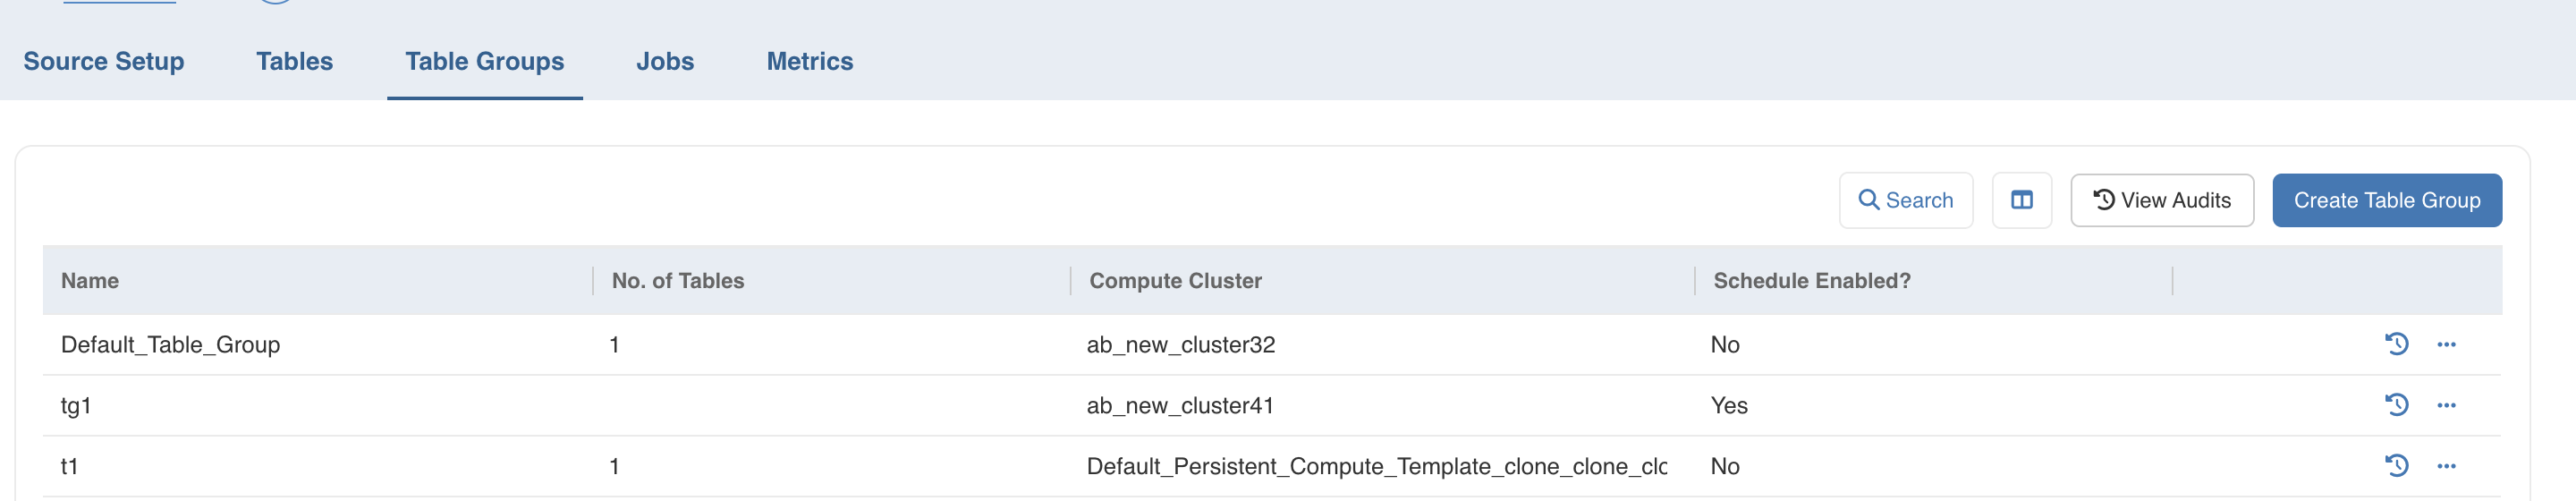Image resolution: width=2576 pixels, height=501 pixels.
Task: Switch to the Source Setup tab
Action: [104, 61]
